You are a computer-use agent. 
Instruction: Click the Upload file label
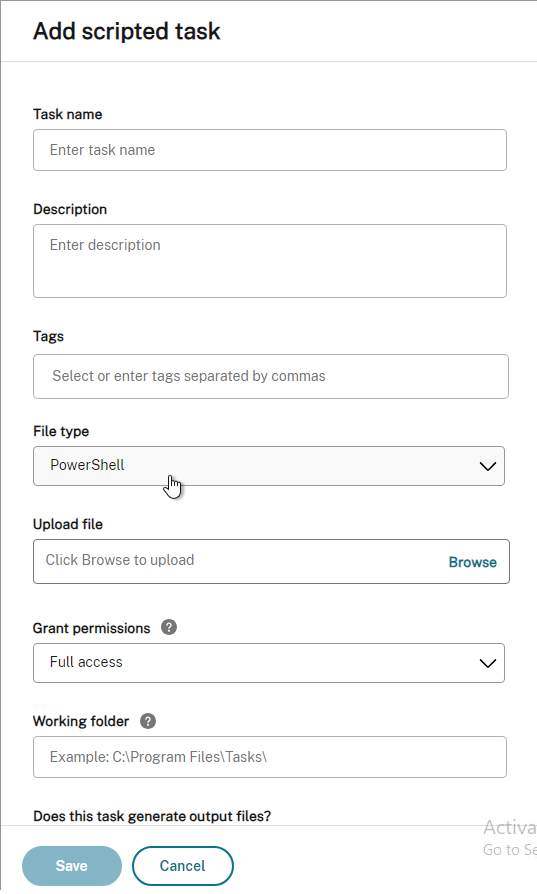click(68, 524)
